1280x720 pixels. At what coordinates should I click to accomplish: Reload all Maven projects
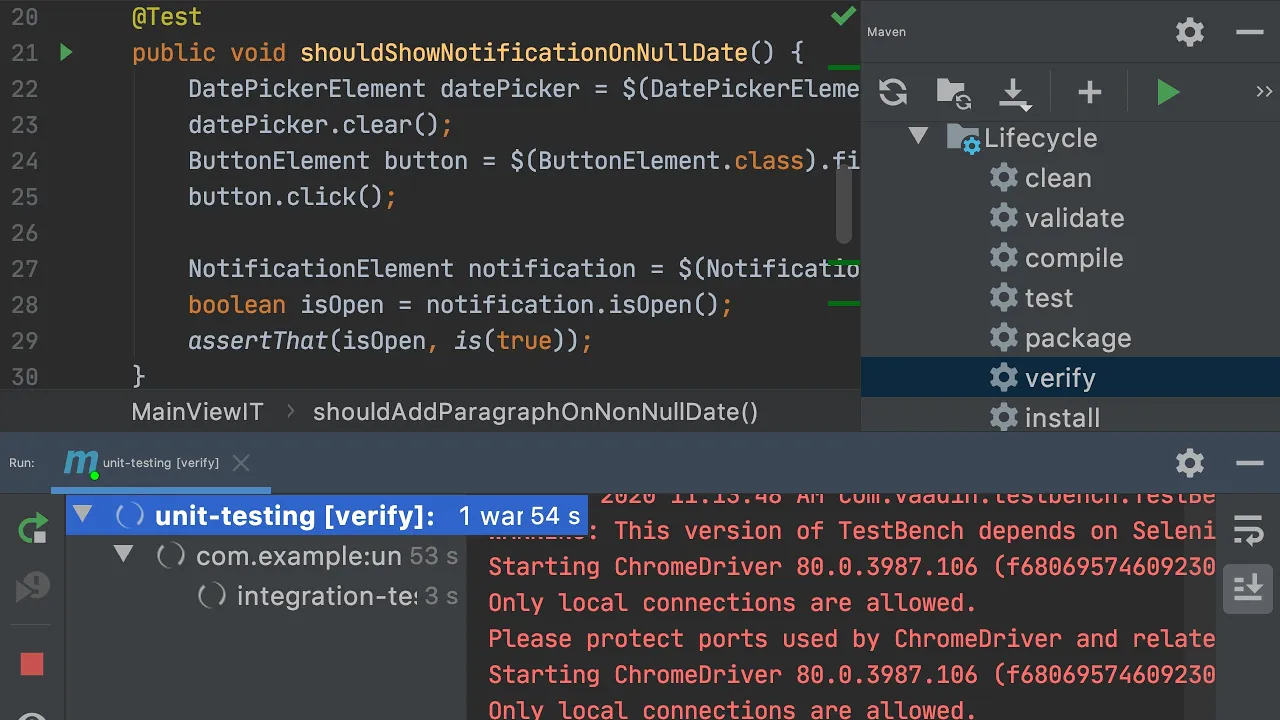point(893,92)
